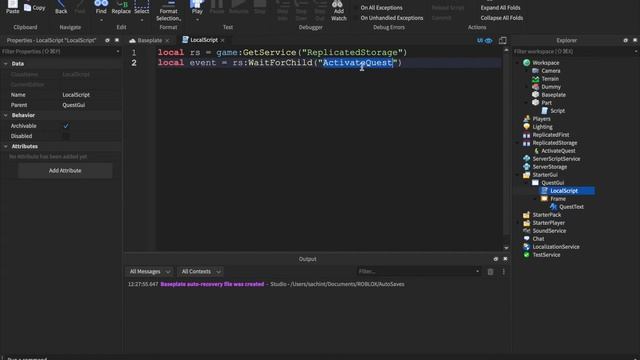Screen dimensions: 640x360
Task: Select TestService in Explorer
Action: pos(546,255)
